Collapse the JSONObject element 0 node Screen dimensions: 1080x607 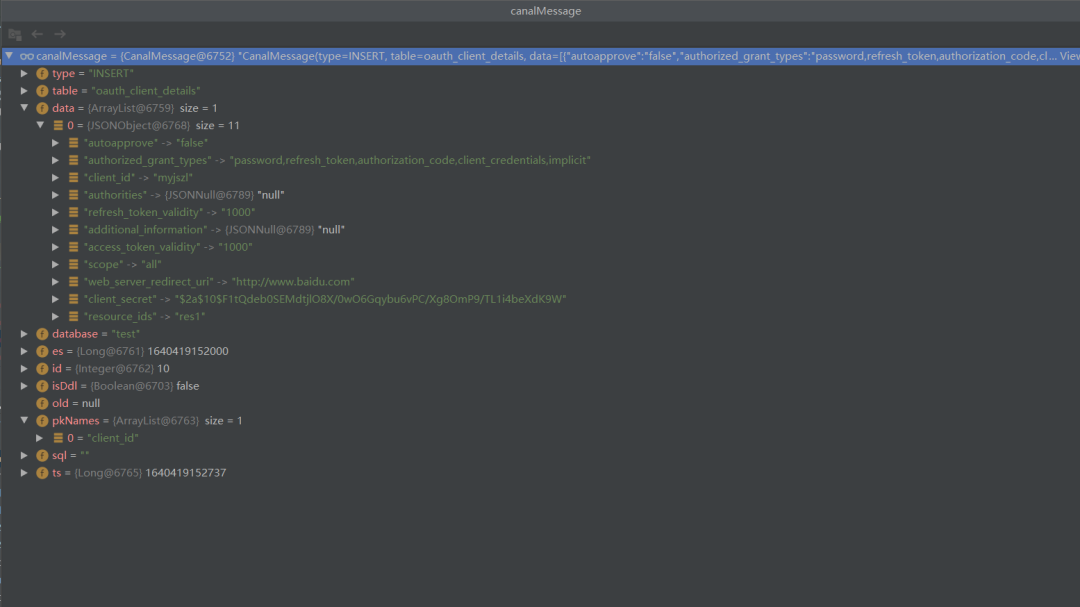pyautogui.click(x=40, y=125)
